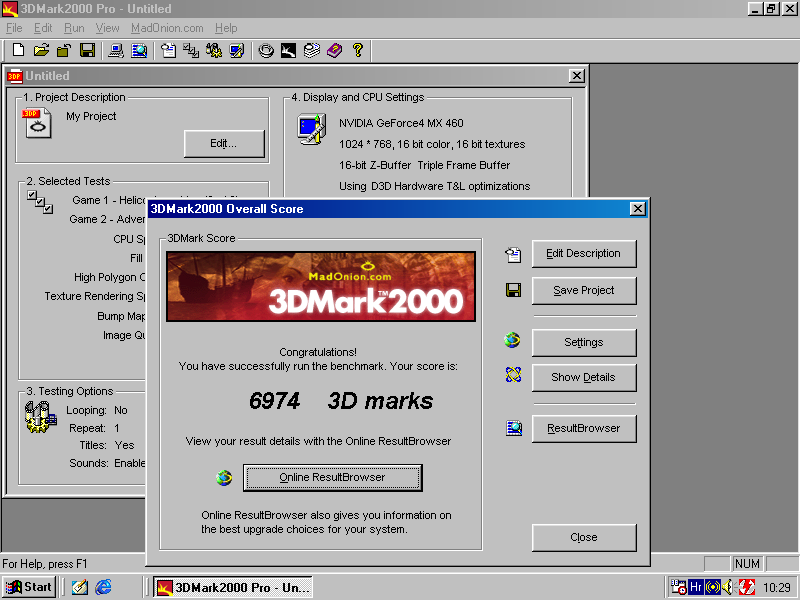Open the Edit menu
The image size is (800, 600).
tap(43, 28)
